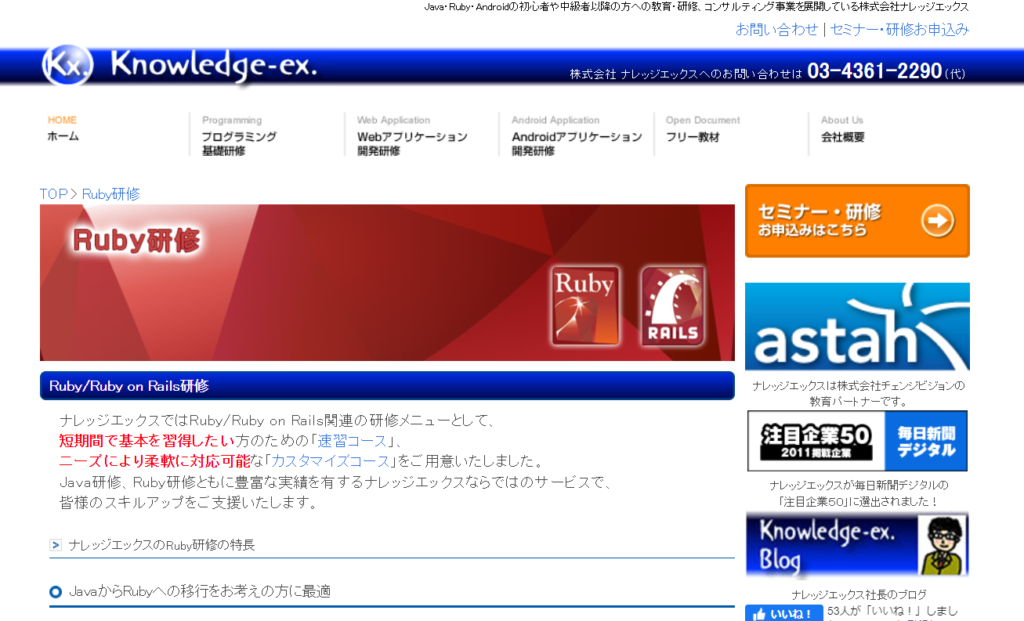Click the Knowledge-ex. site title

pos(214,67)
